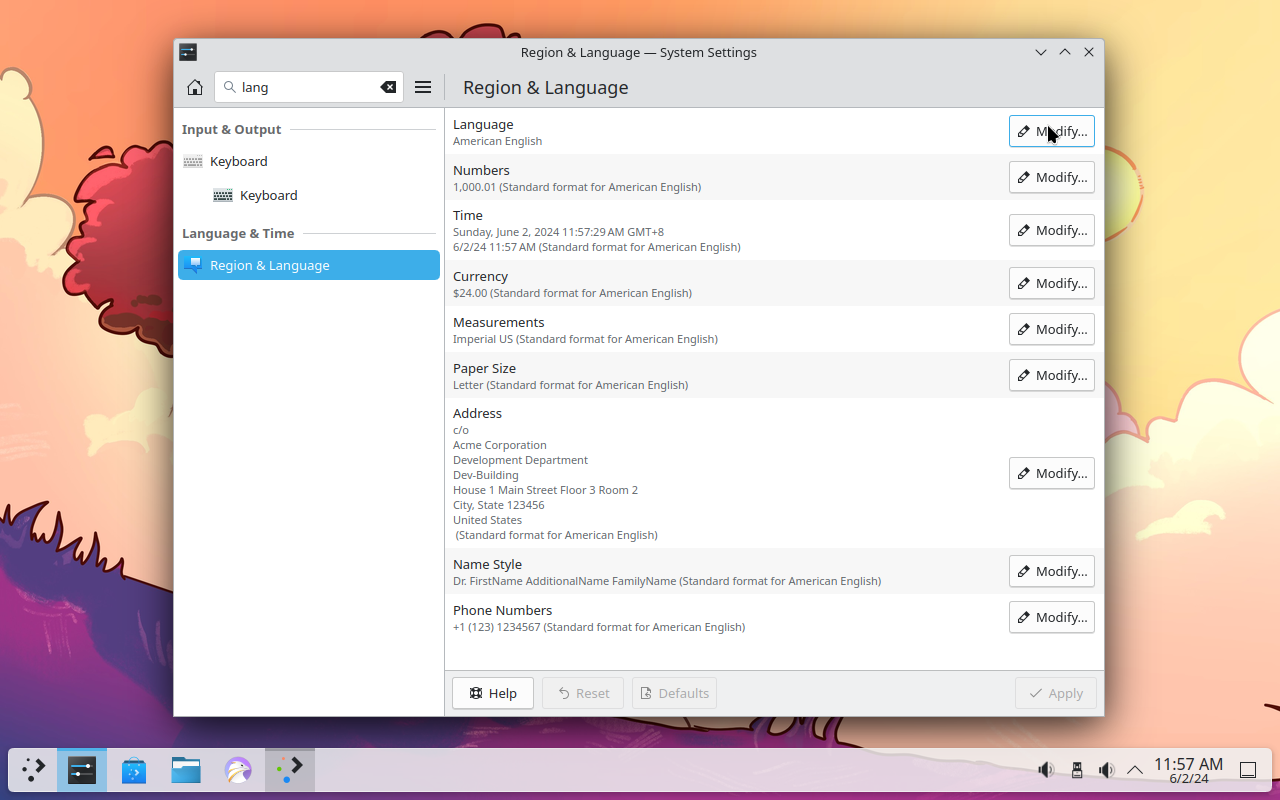1280x800 pixels.
Task: Launch the Falkon browser from the taskbar
Action: [238, 770]
